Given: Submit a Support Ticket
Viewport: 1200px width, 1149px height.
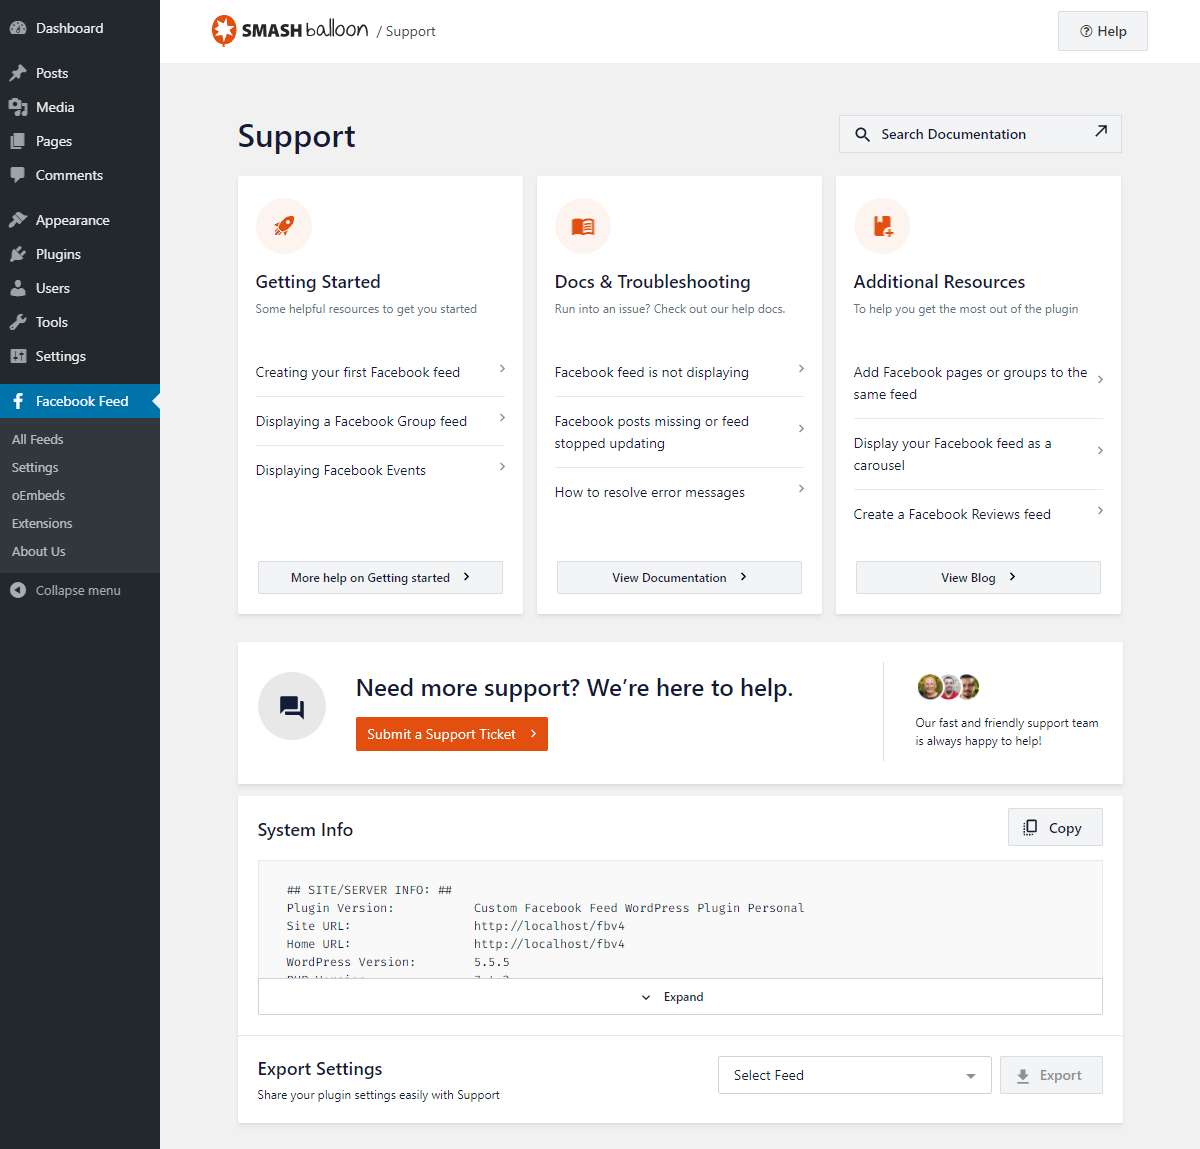Looking at the screenshot, I should coord(451,734).
